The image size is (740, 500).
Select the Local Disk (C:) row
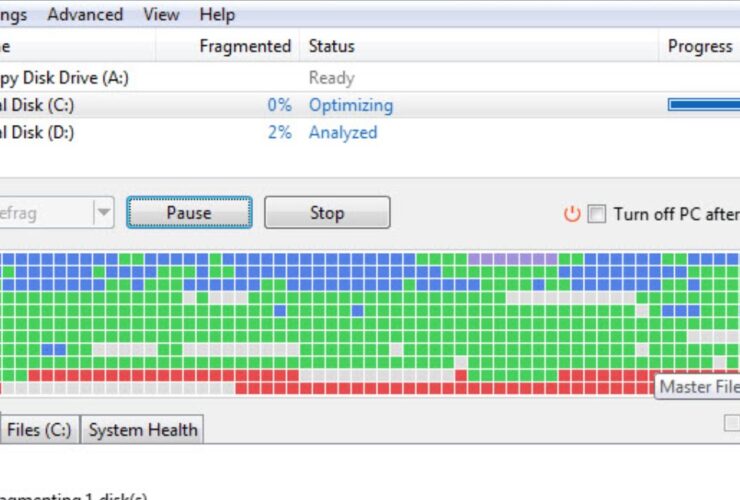click(x=38, y=105)
